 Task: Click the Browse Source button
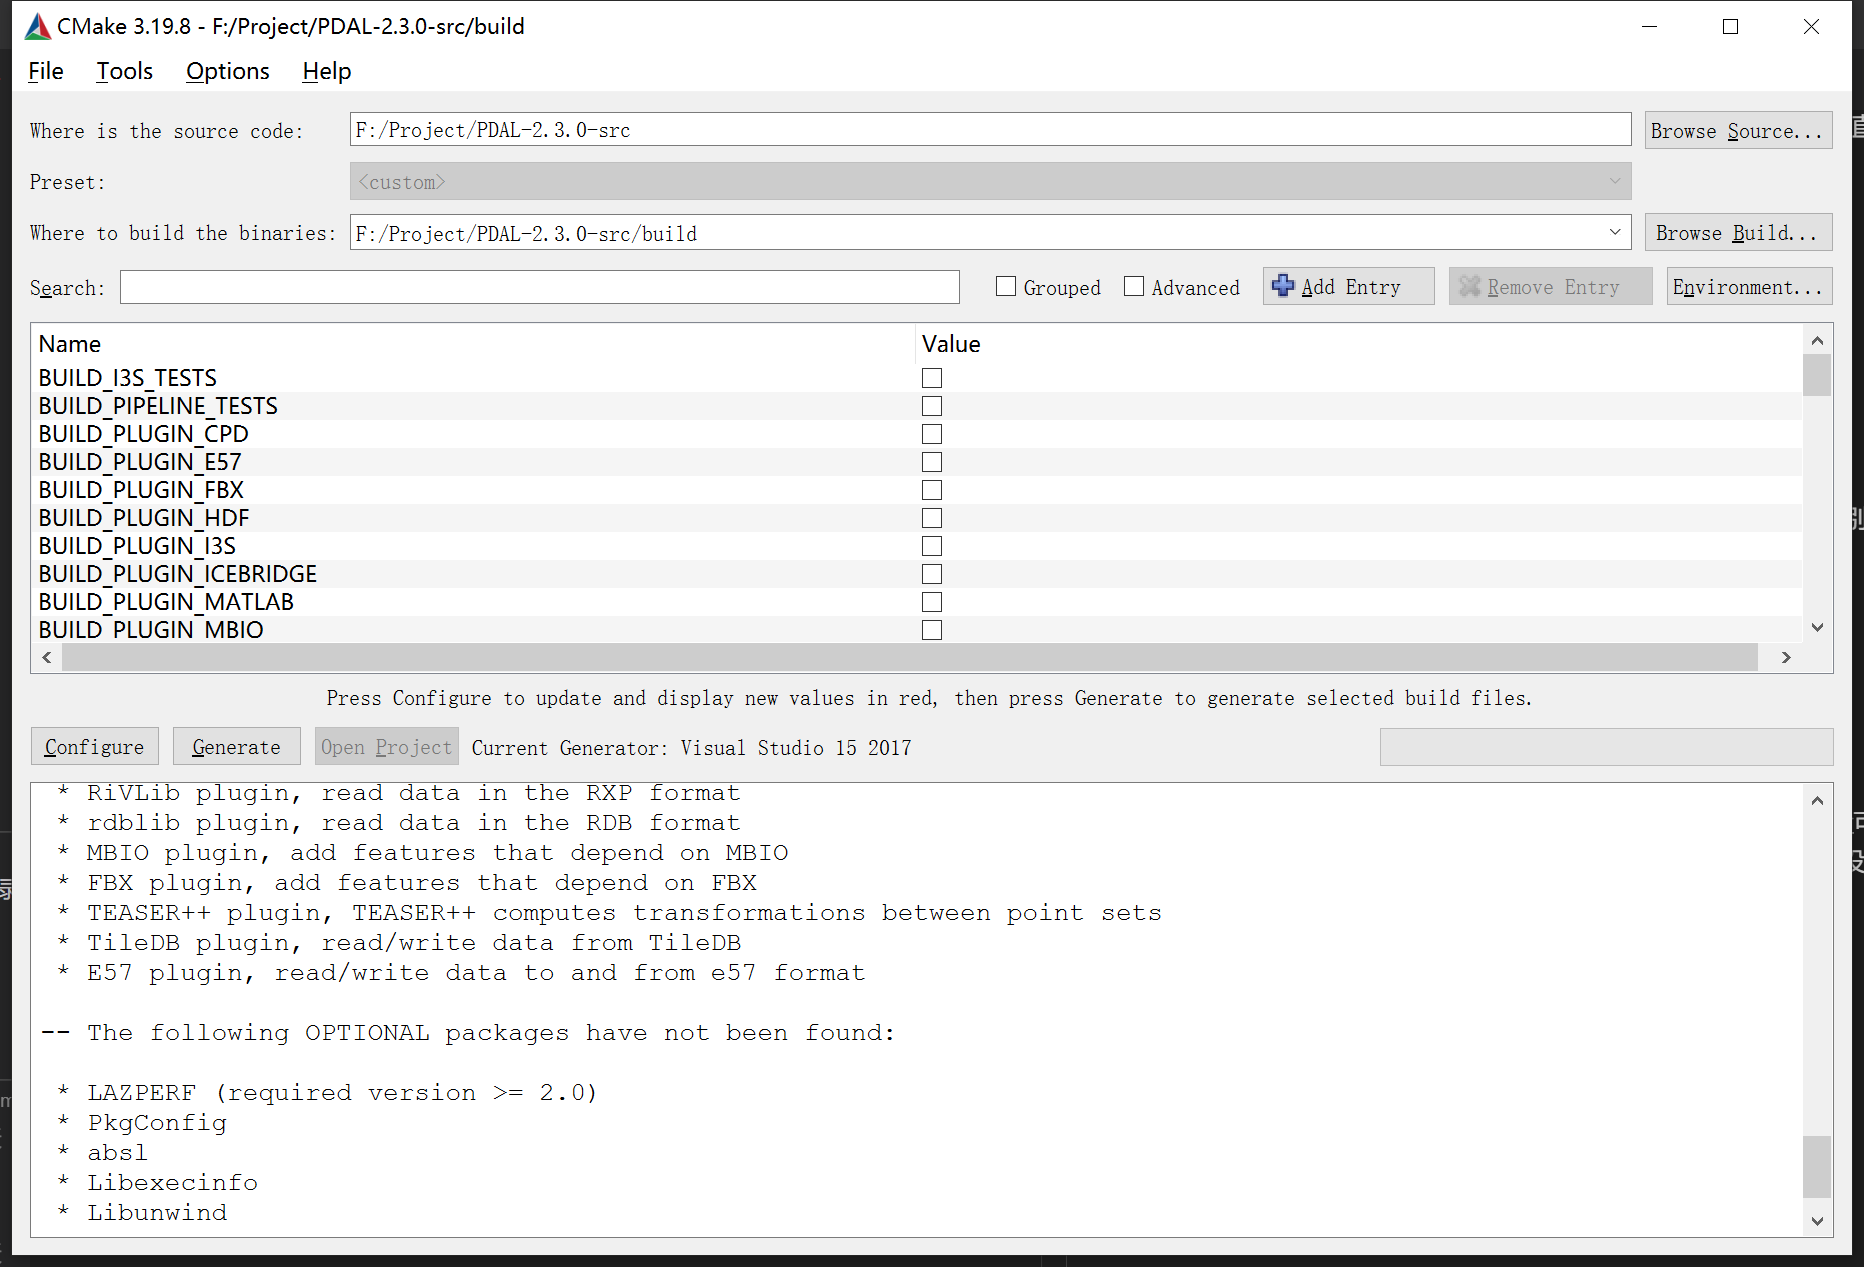1738,131
